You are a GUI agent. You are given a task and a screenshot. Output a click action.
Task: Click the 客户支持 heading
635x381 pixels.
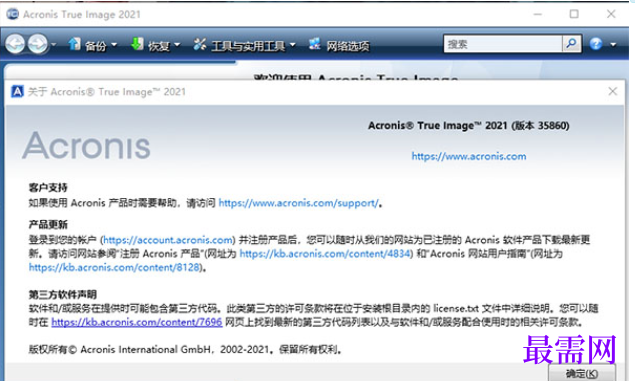click(48, 187)
